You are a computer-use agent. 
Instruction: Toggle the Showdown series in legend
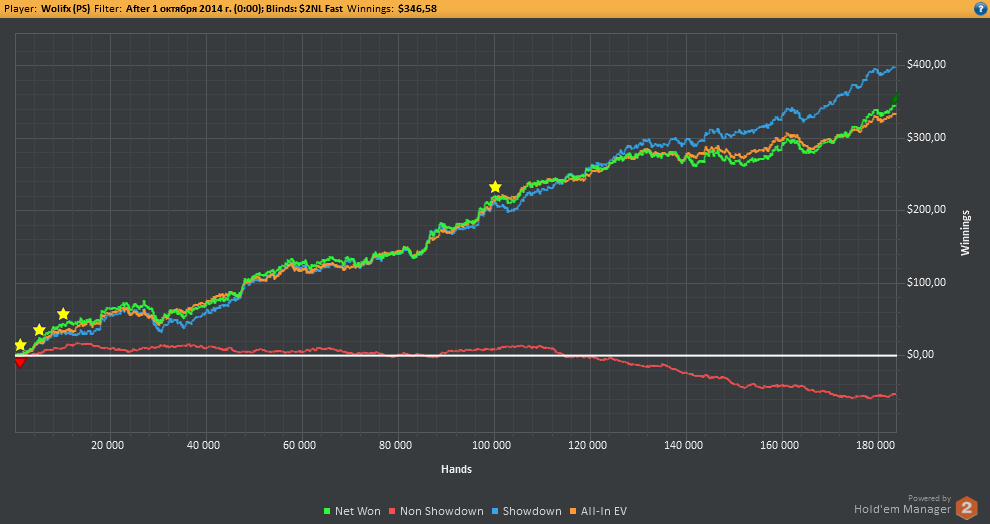[526, 511]
